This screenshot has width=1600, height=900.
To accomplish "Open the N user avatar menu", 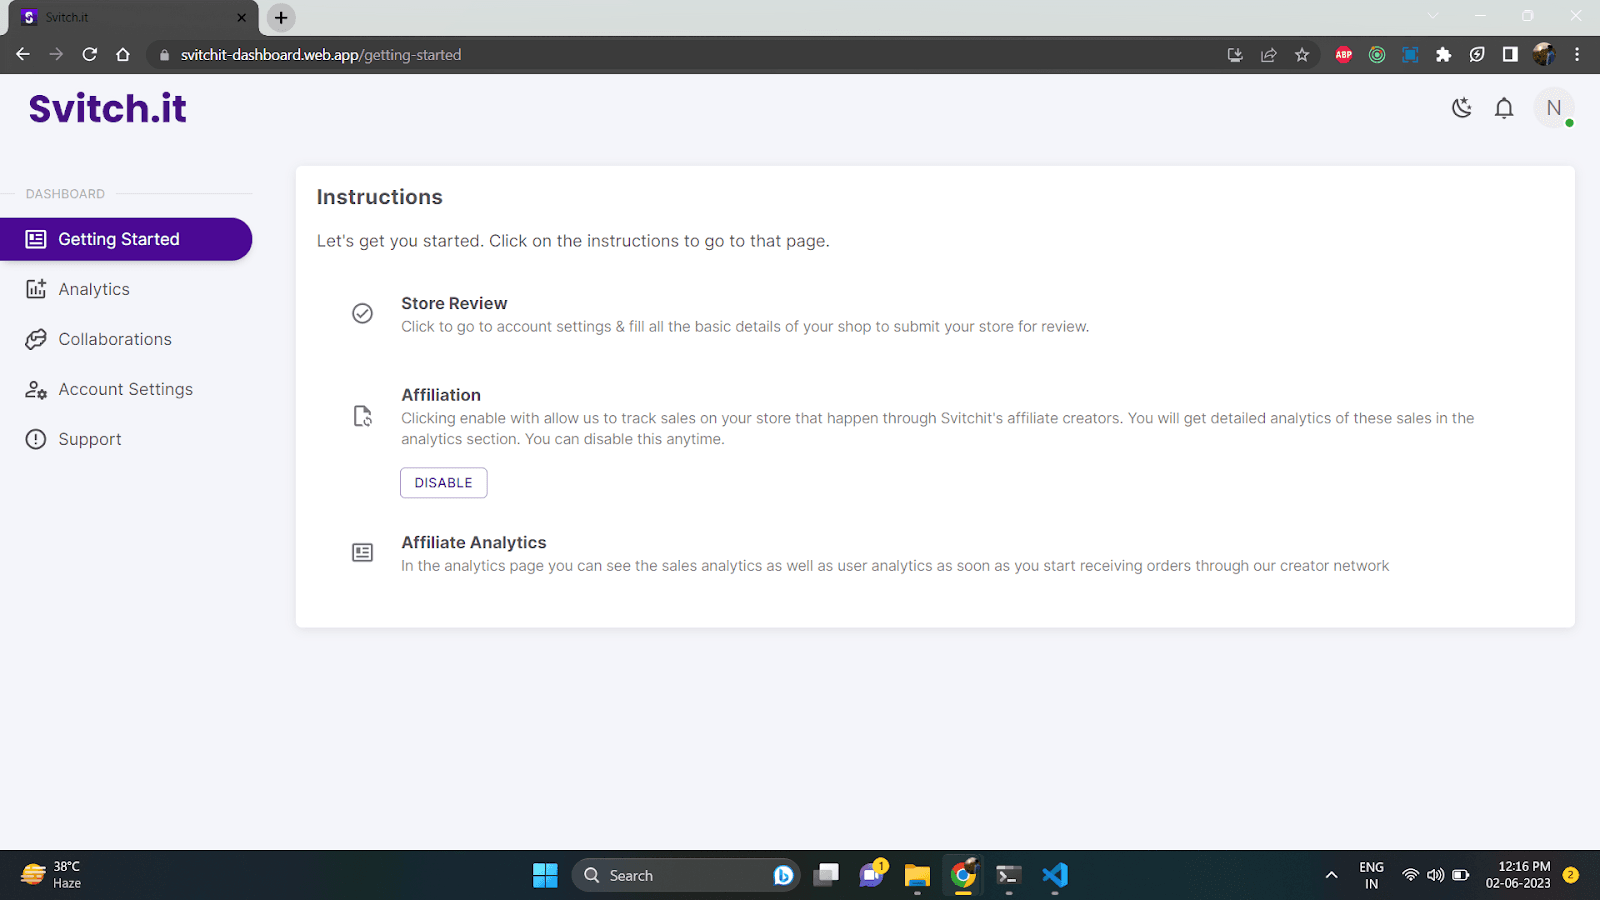I will pyautogui.click(x=1554, y=108).
